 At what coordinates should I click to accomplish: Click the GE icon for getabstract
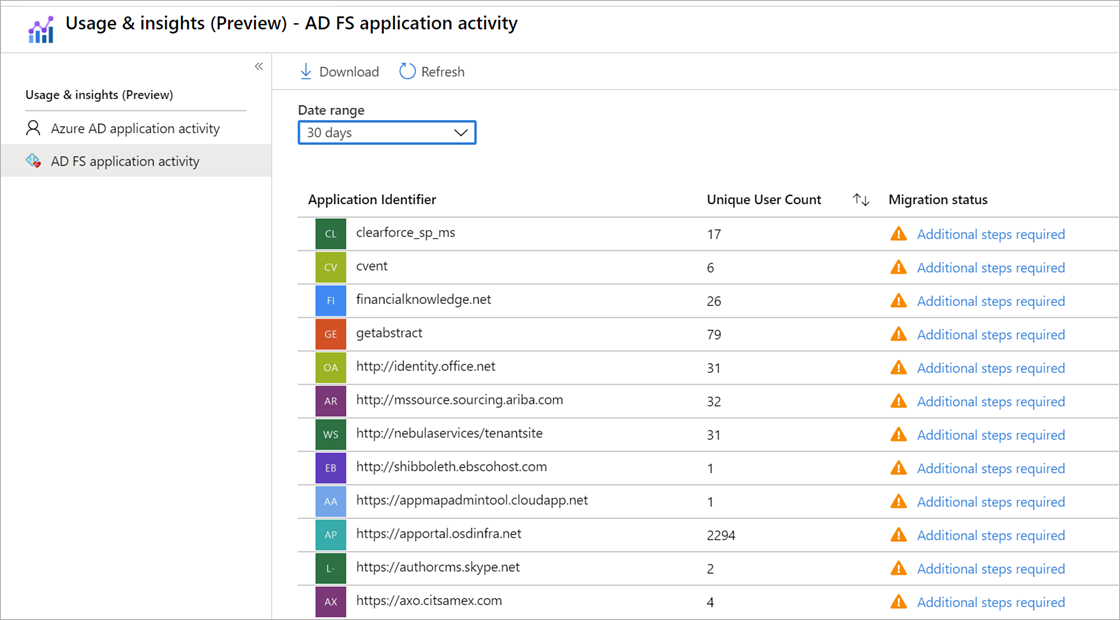point(331,334)
